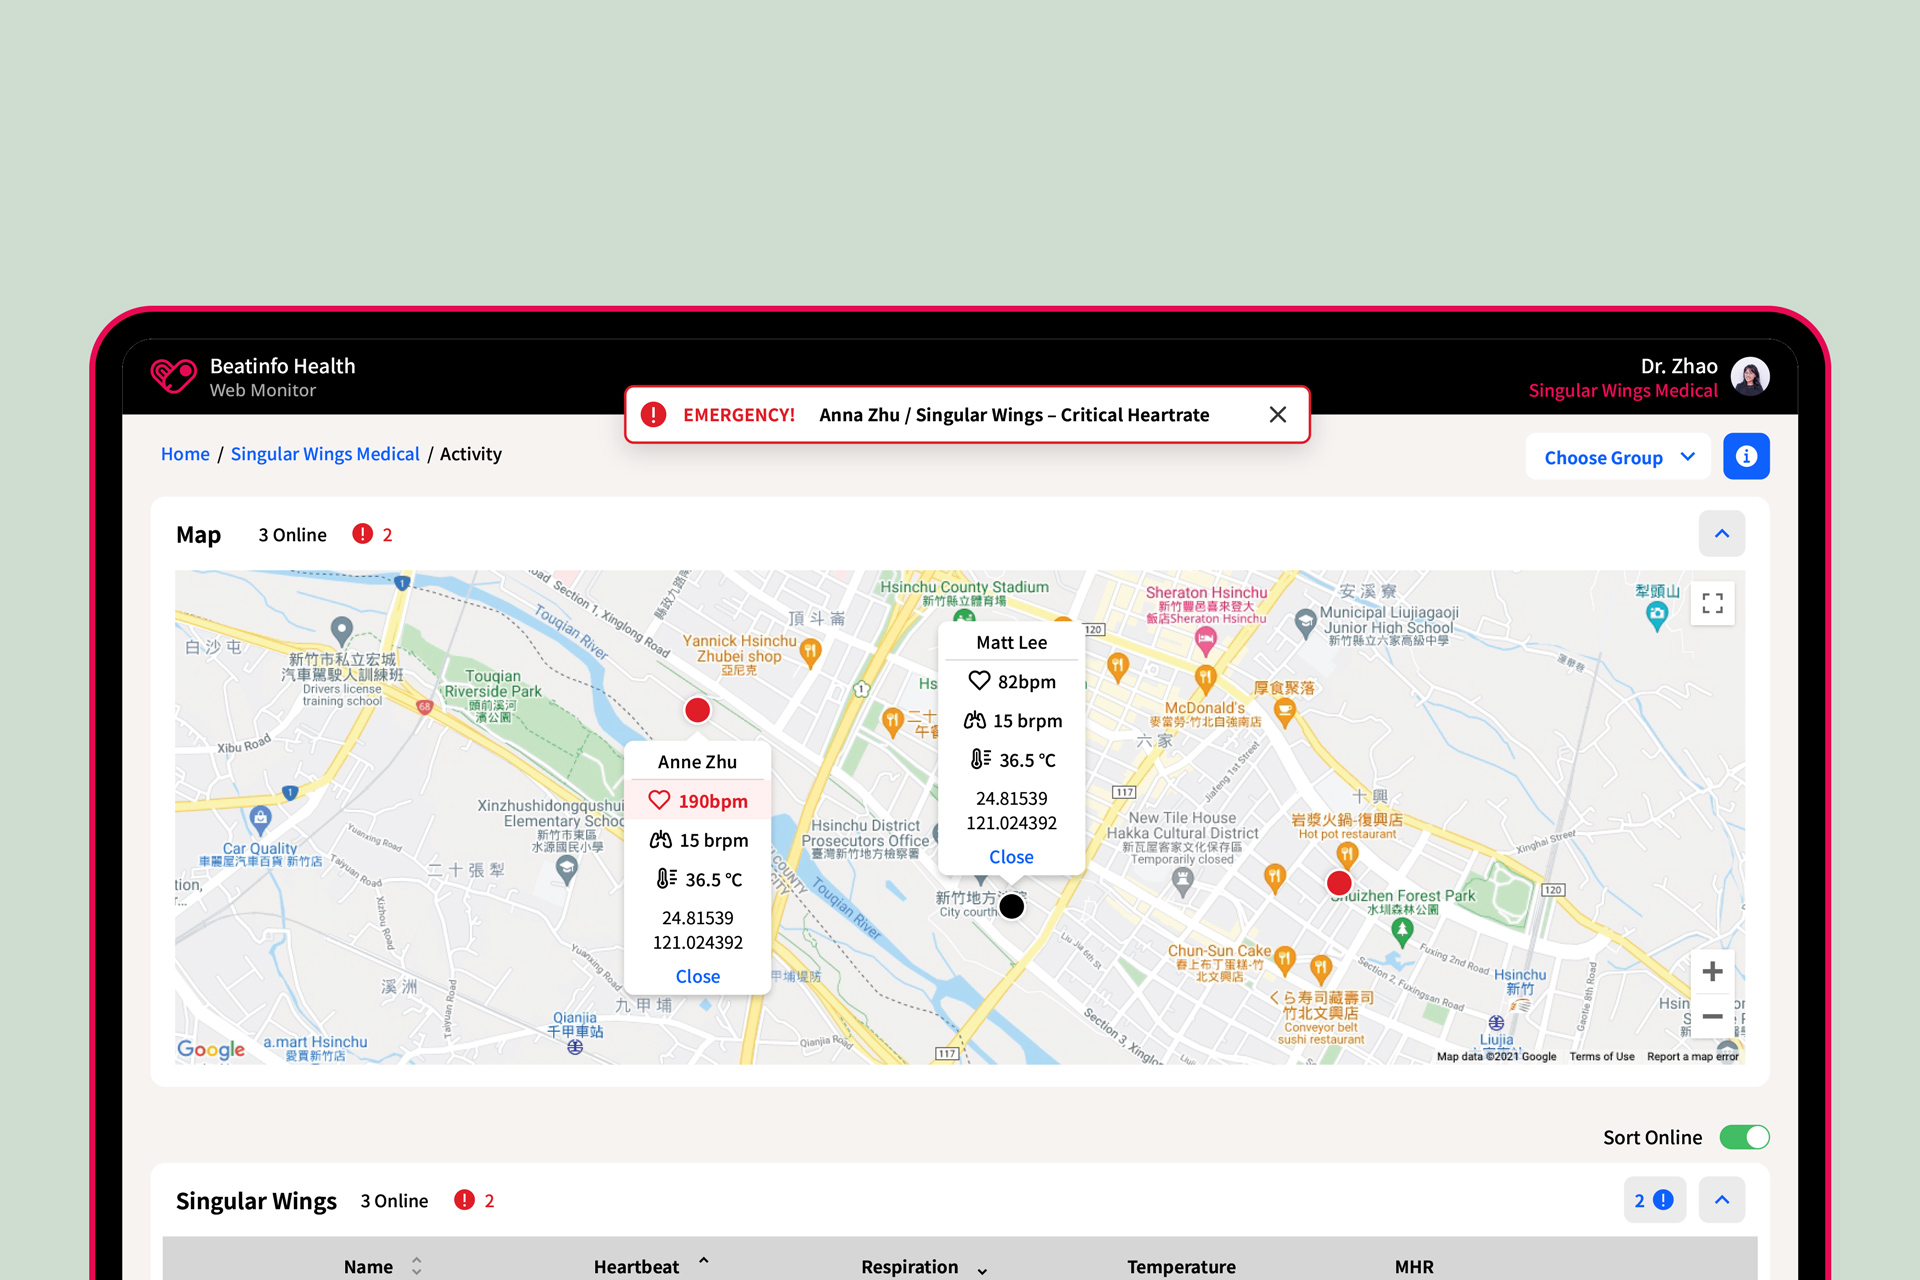Close the emergency alert notification
The image size is (1920, 1280).
pyautogui.click(x=1276, y=414)
